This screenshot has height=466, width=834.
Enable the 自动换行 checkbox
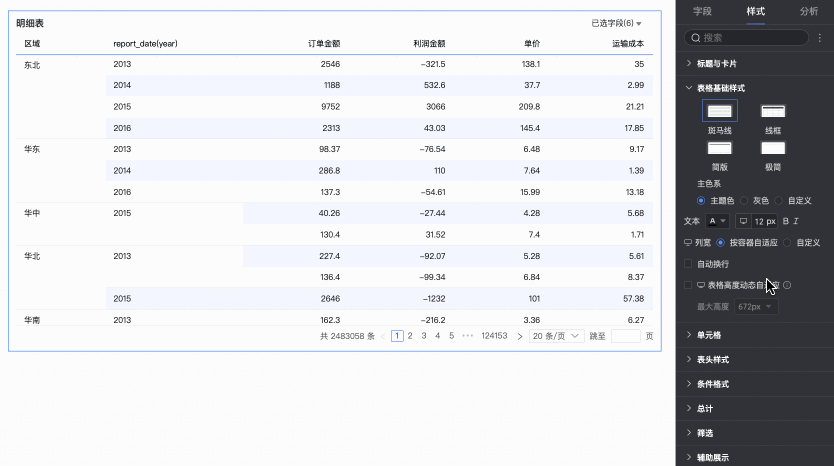pyautogui.click(x=688, y=264)
